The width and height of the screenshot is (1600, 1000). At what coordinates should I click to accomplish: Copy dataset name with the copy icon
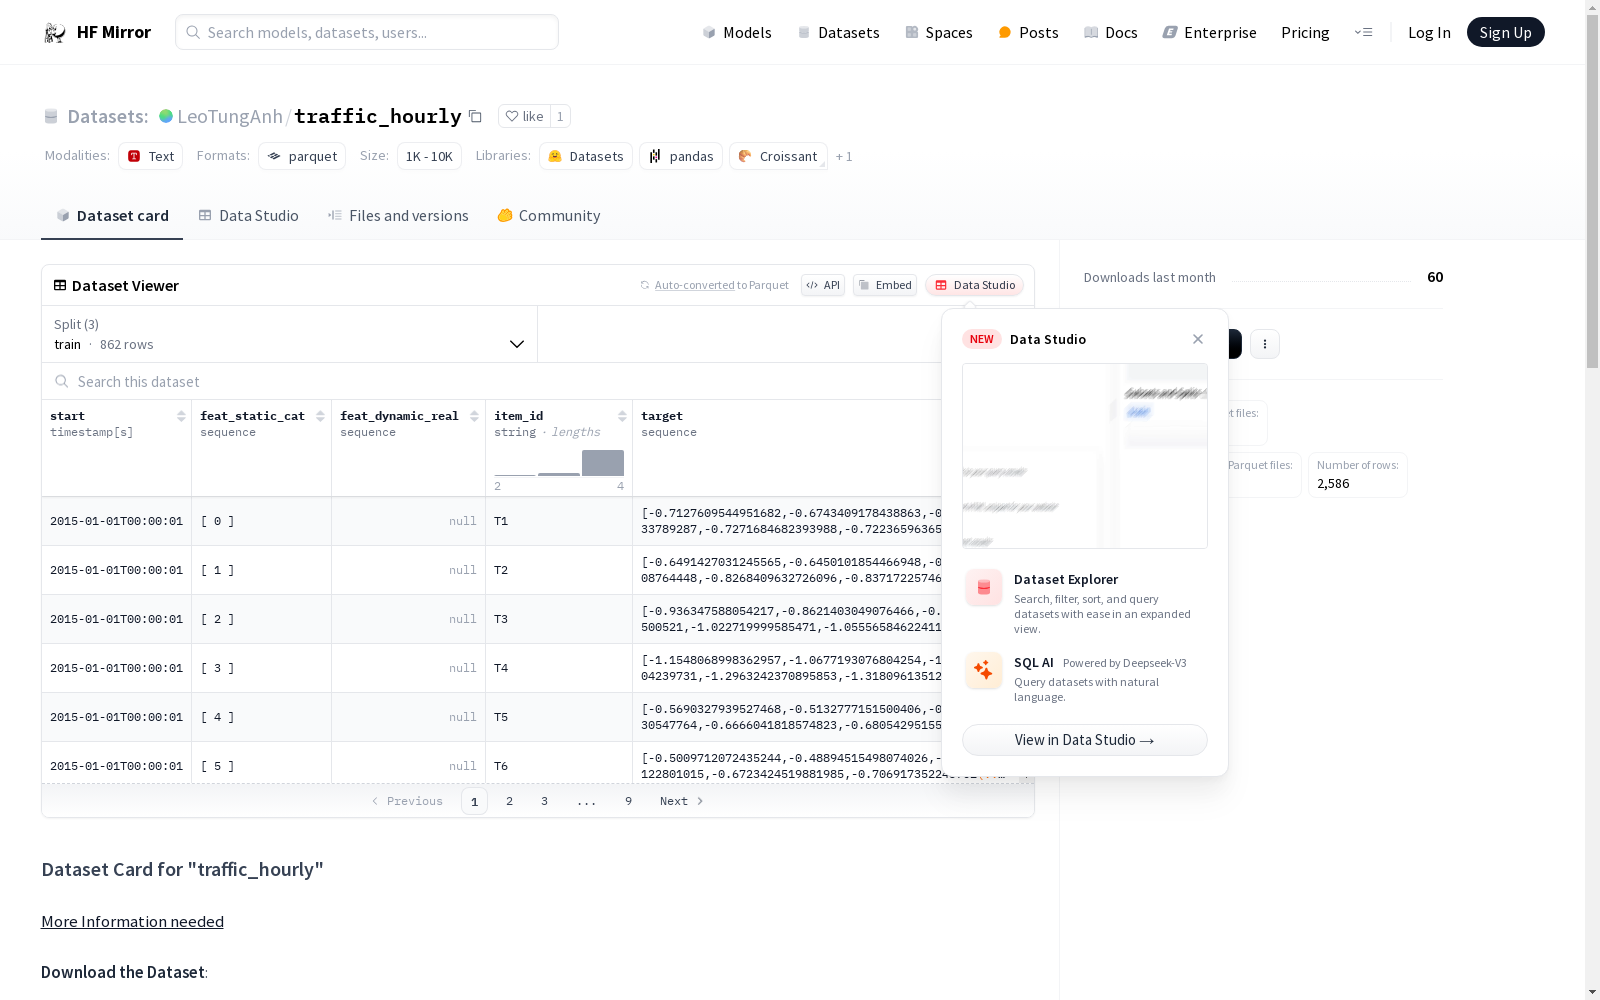[476, 117]
